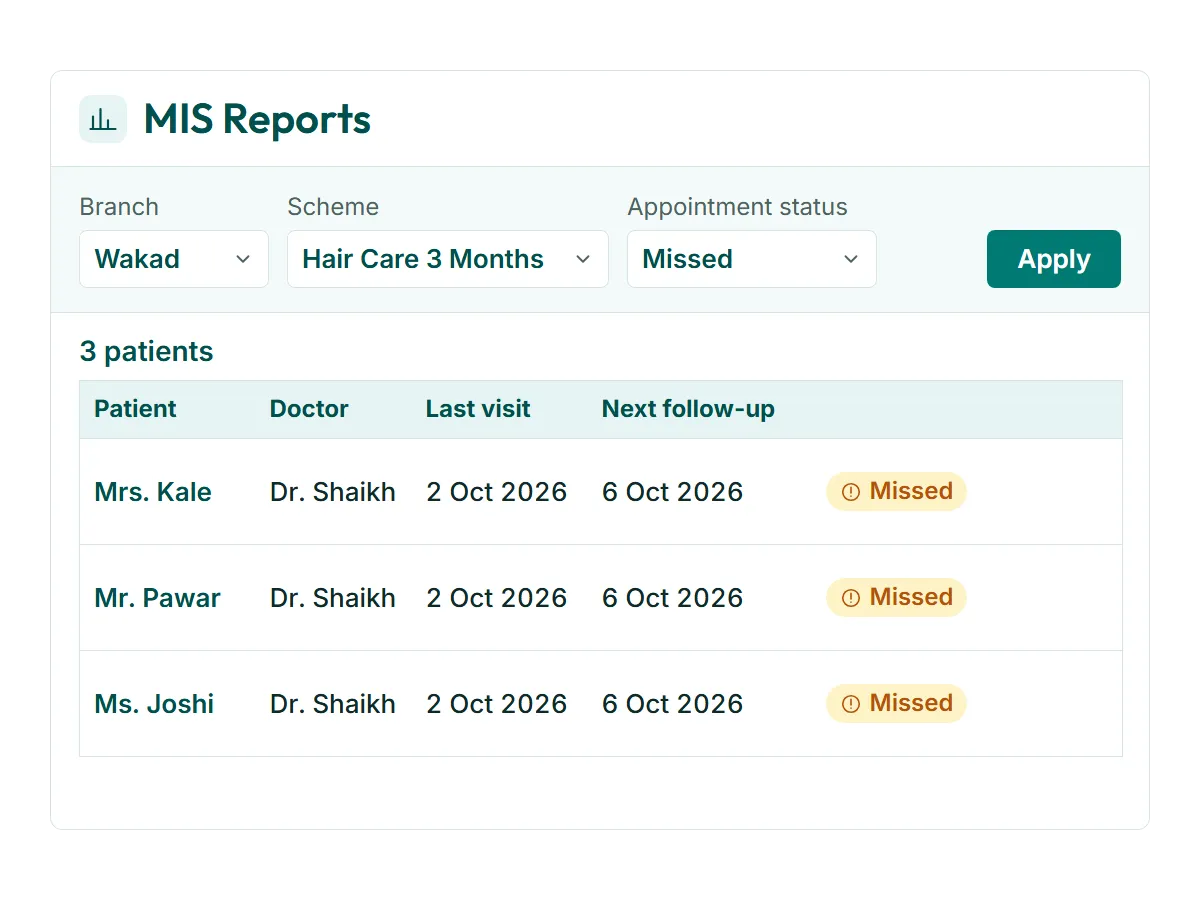The image size is (1200, 900).
Task: Click the Next follow-up column header
Action: coord(688,409)
